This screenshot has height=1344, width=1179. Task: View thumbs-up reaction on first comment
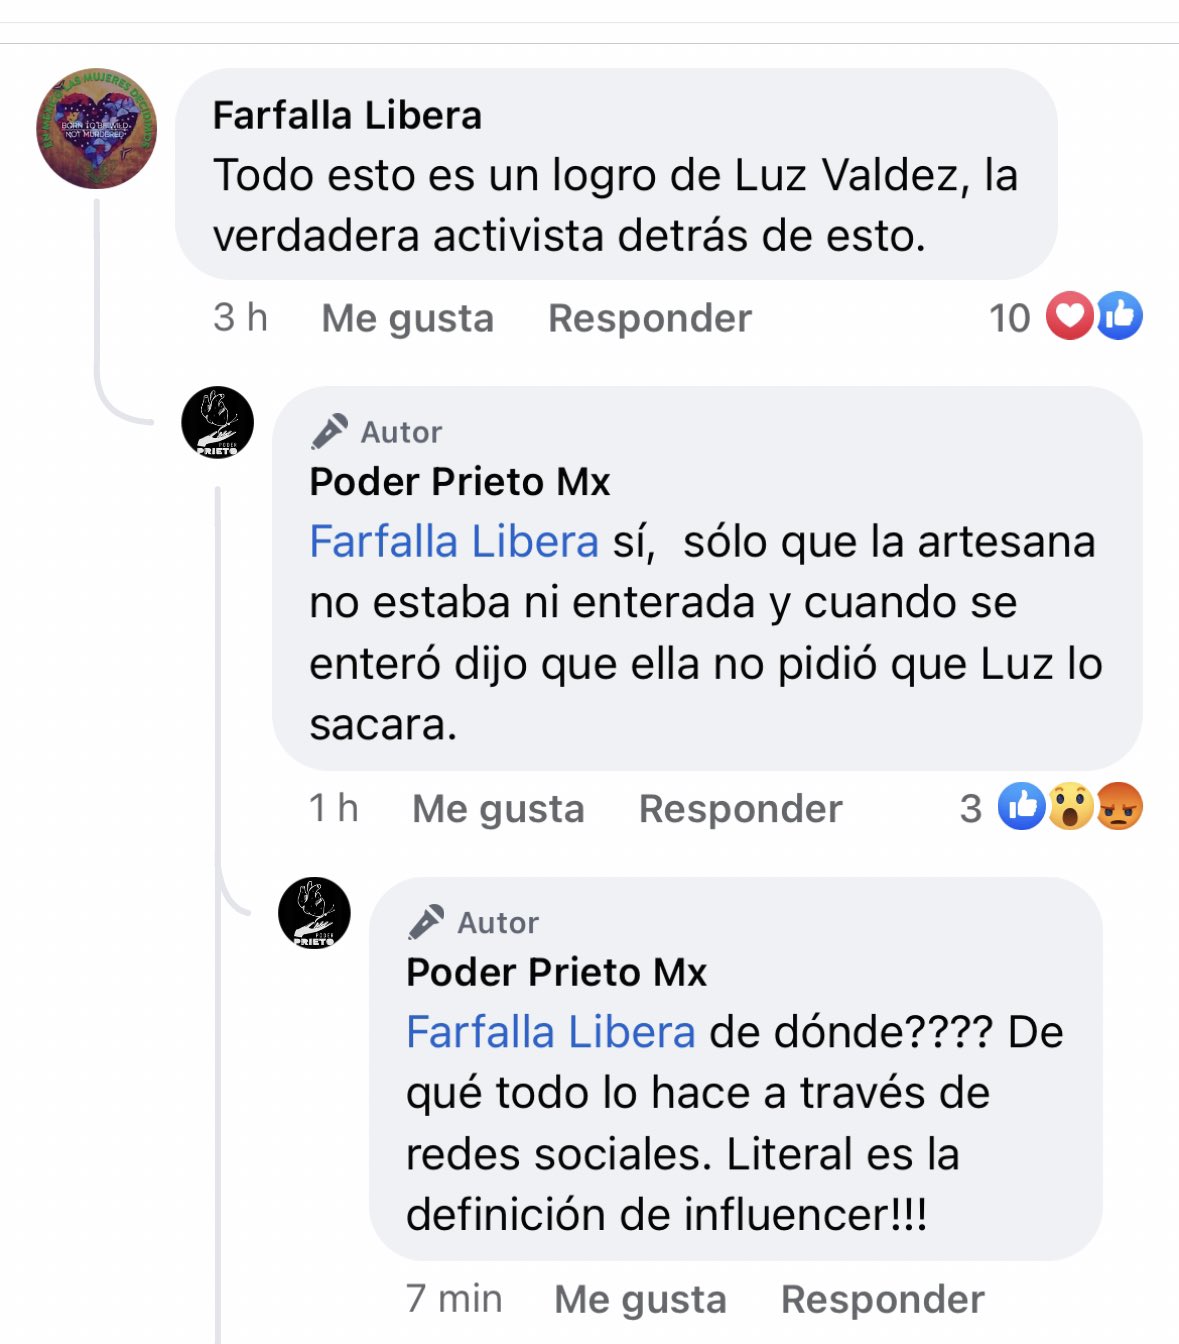(x=1119, y=317)
